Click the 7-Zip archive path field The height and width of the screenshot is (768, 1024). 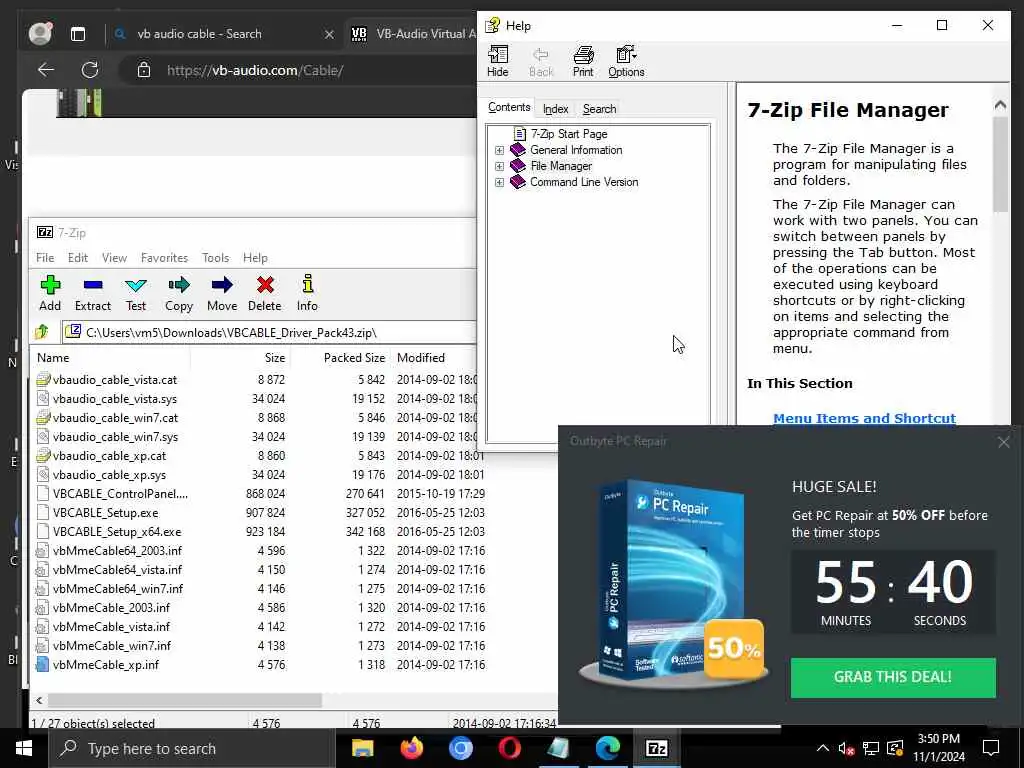click(x=269, y=332)
